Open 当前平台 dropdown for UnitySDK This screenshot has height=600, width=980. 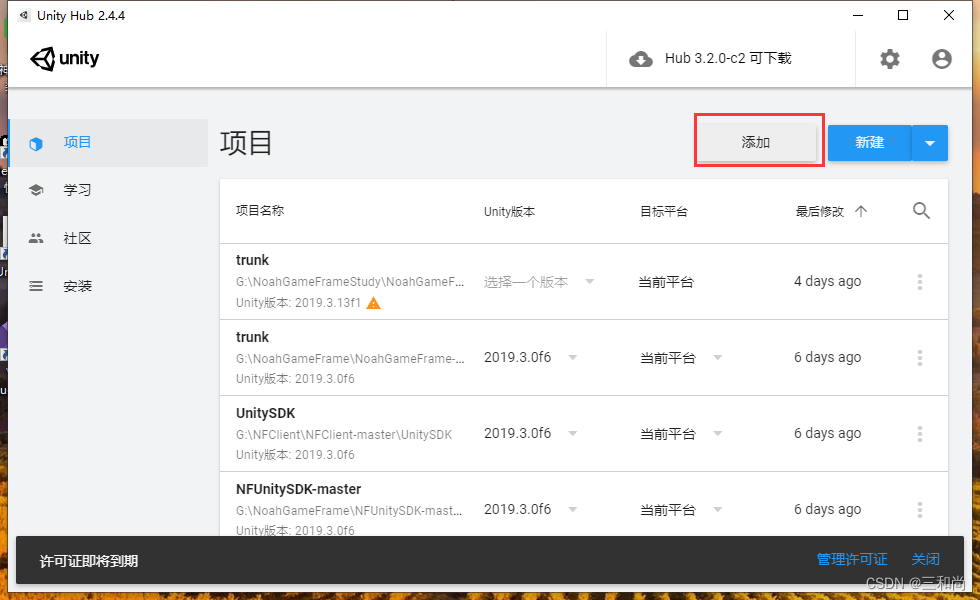(681, 434)
